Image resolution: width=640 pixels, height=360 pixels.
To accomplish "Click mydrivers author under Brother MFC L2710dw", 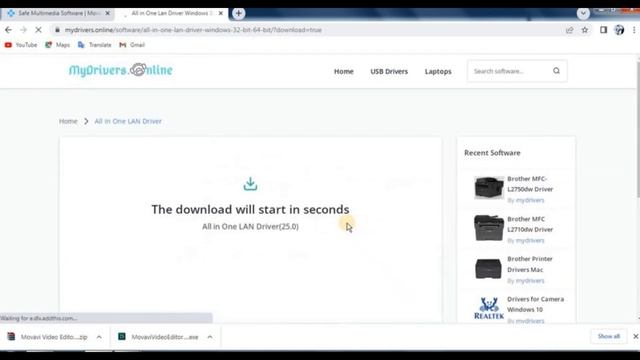I will (x=530, y=240).
